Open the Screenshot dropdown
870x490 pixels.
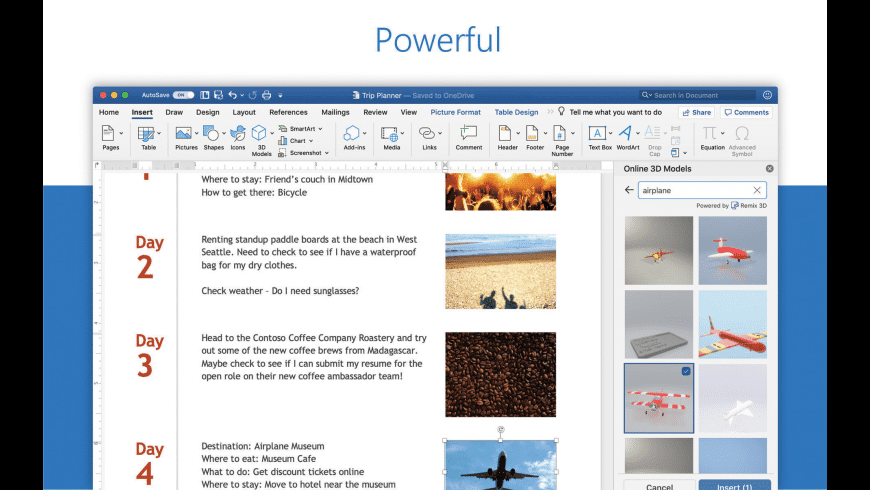click(x=306, y=153)
